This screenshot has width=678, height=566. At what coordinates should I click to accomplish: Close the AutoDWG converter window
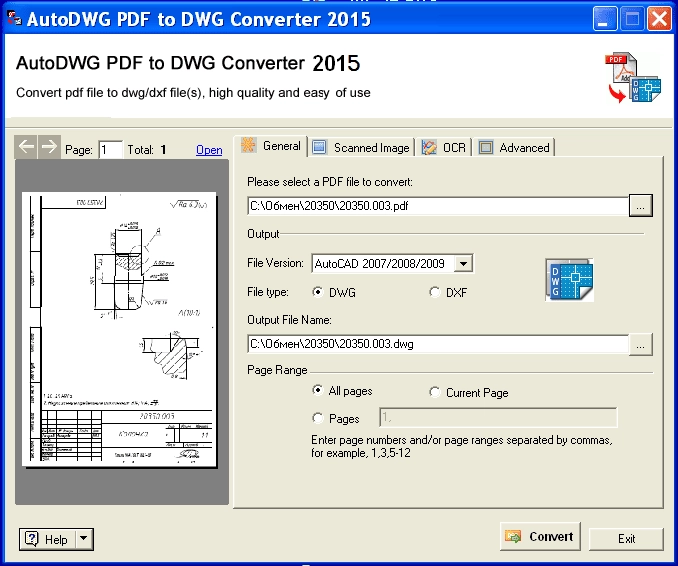point(659,19)
